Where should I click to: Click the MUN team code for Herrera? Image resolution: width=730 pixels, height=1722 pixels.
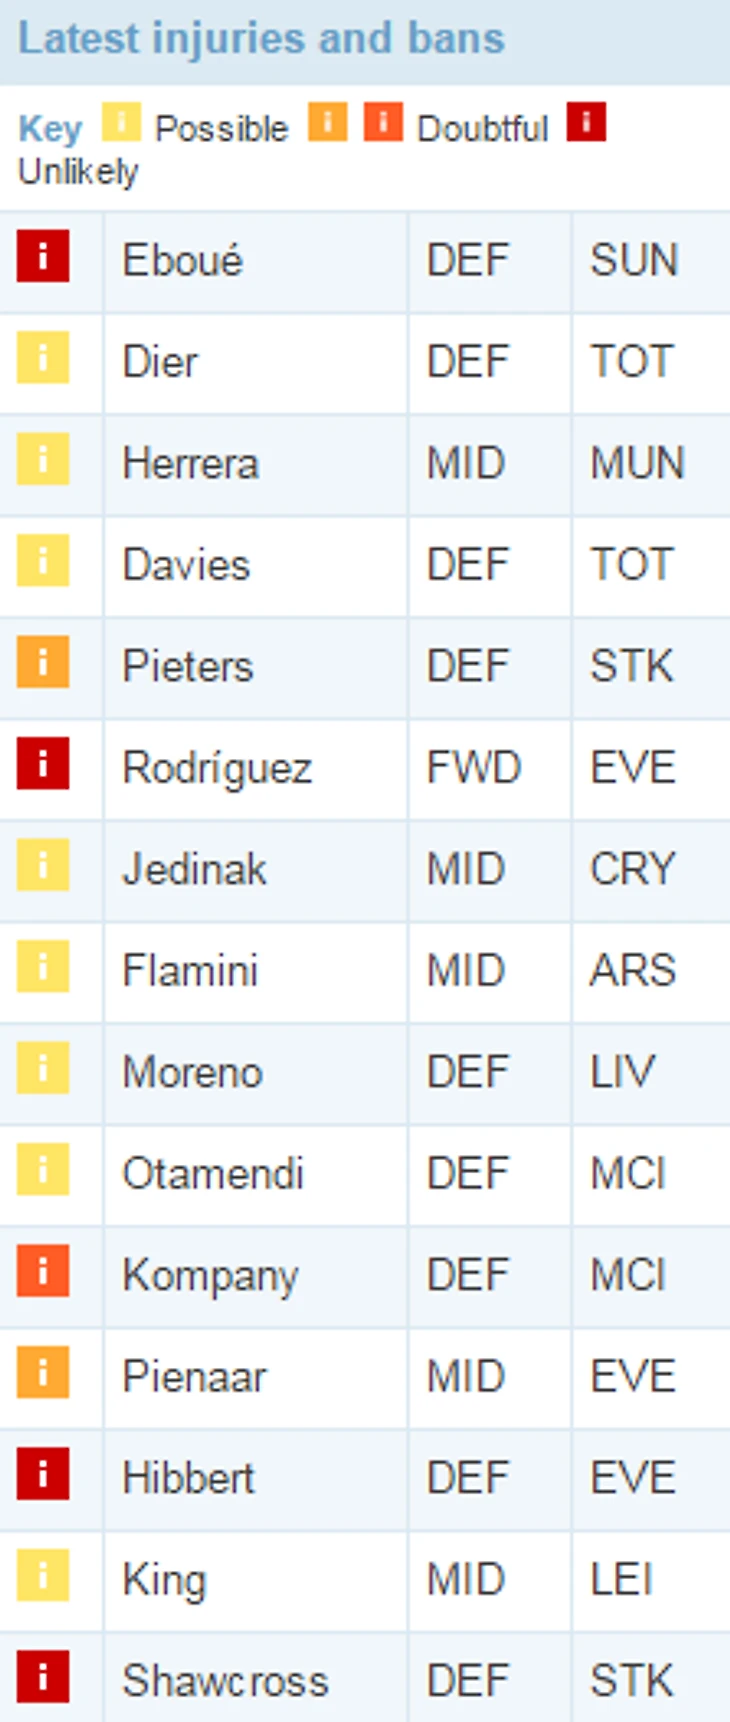637,463
